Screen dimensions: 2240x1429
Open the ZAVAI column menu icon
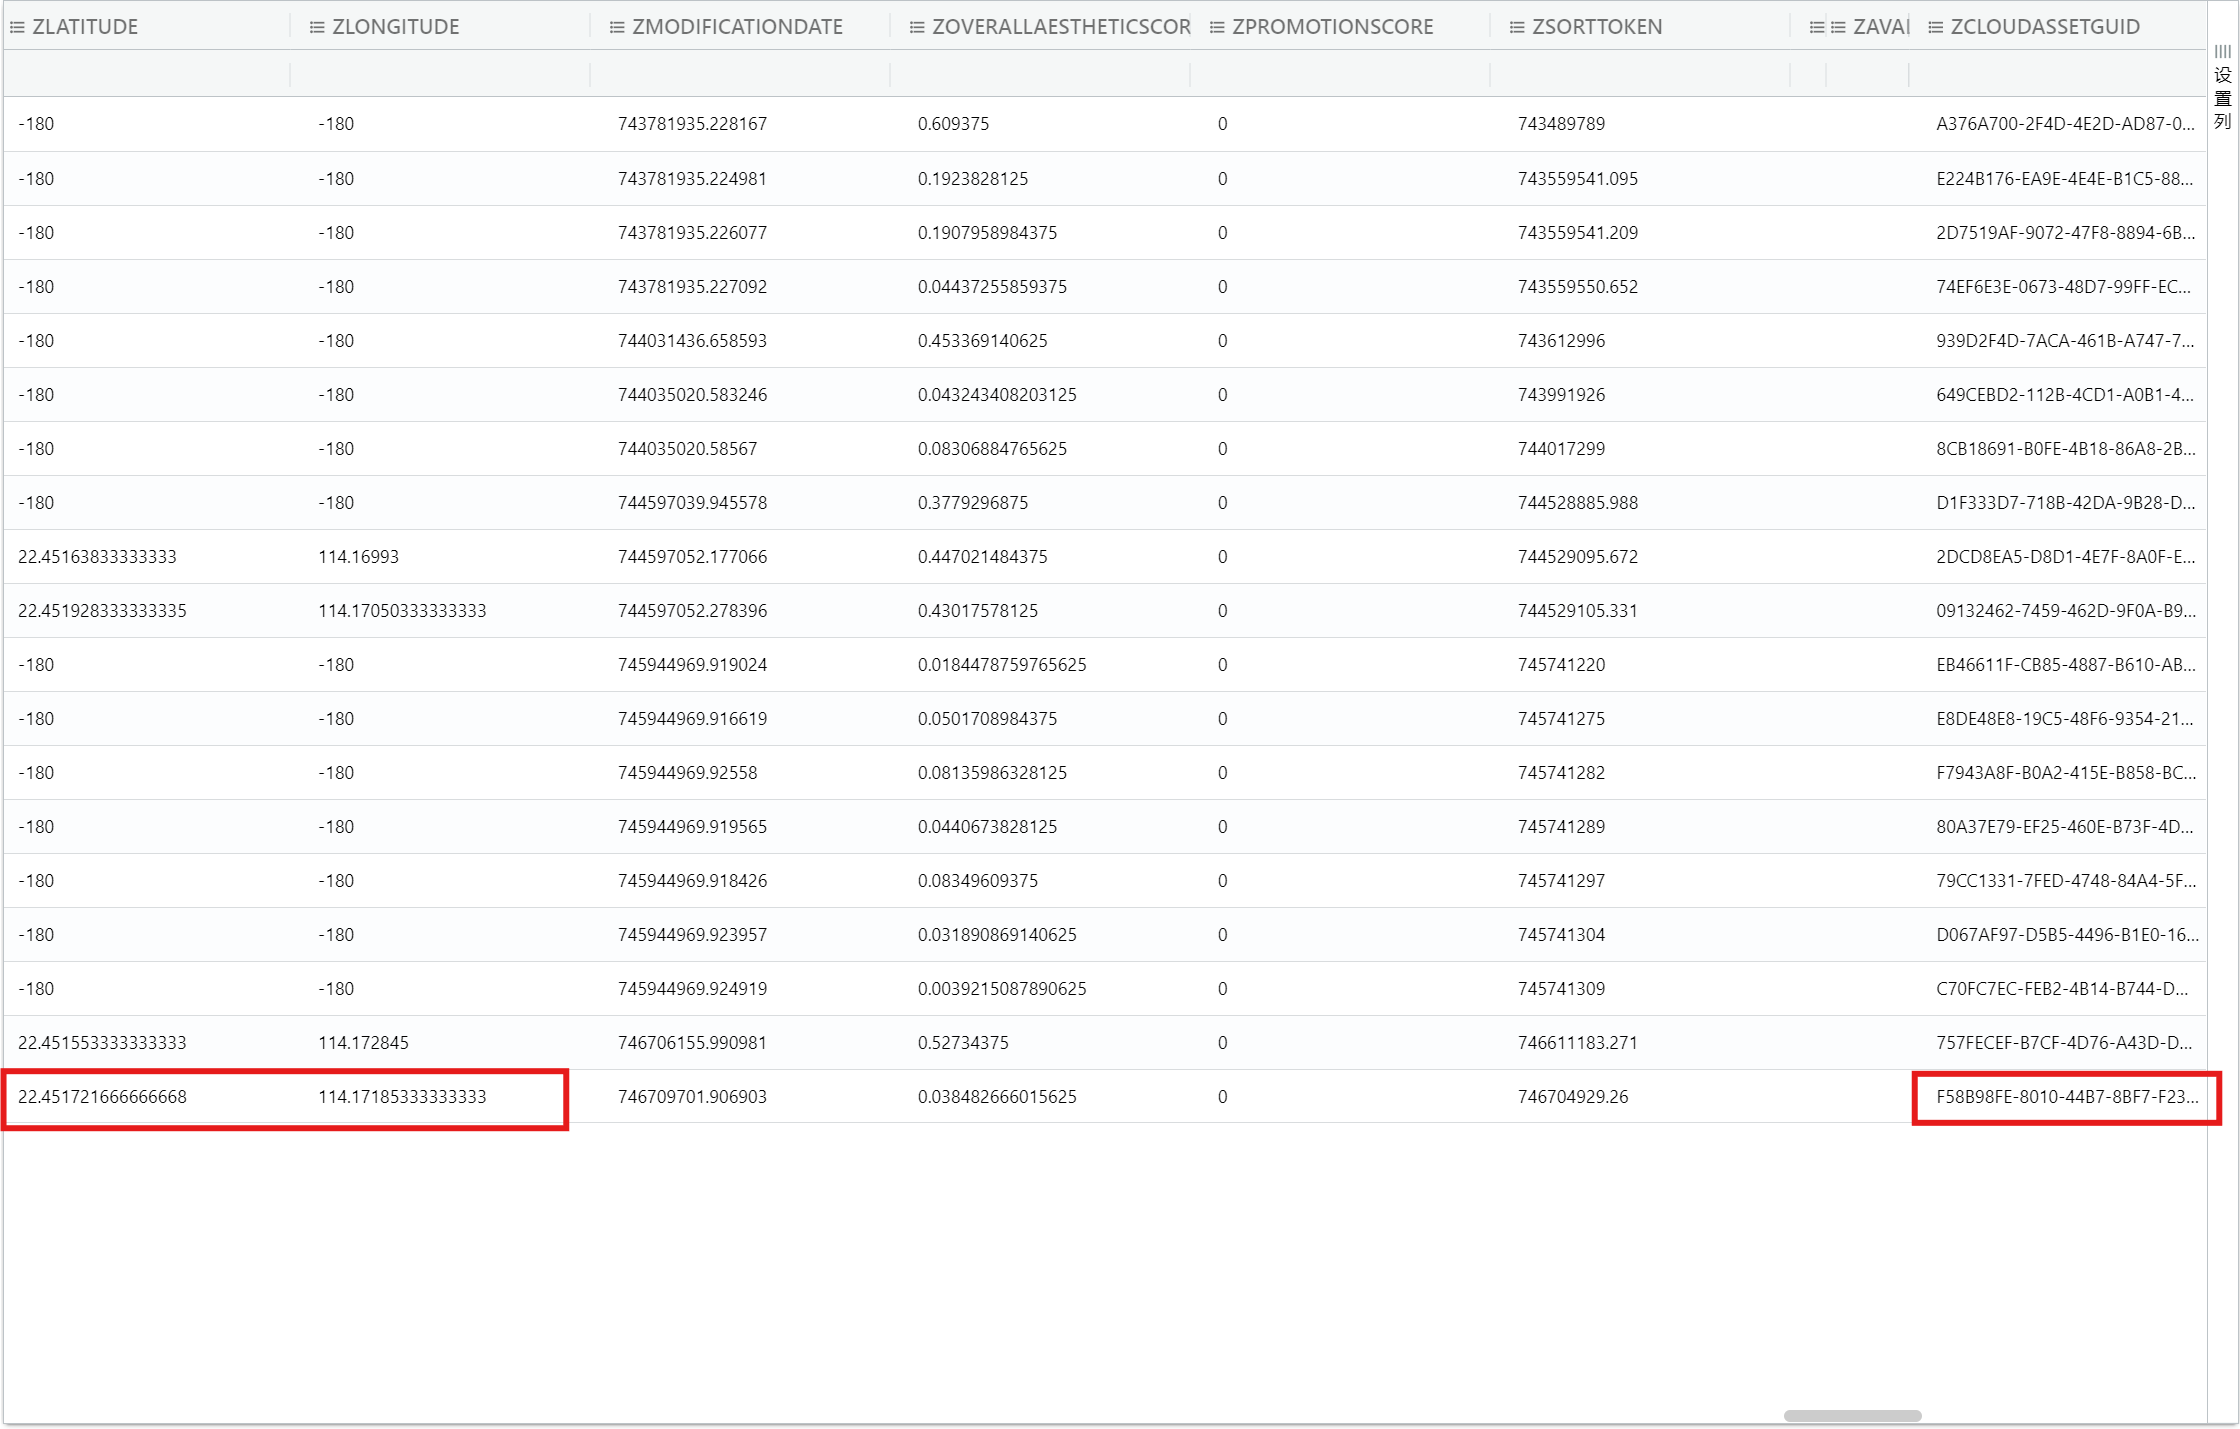[x=1838, y=27]
